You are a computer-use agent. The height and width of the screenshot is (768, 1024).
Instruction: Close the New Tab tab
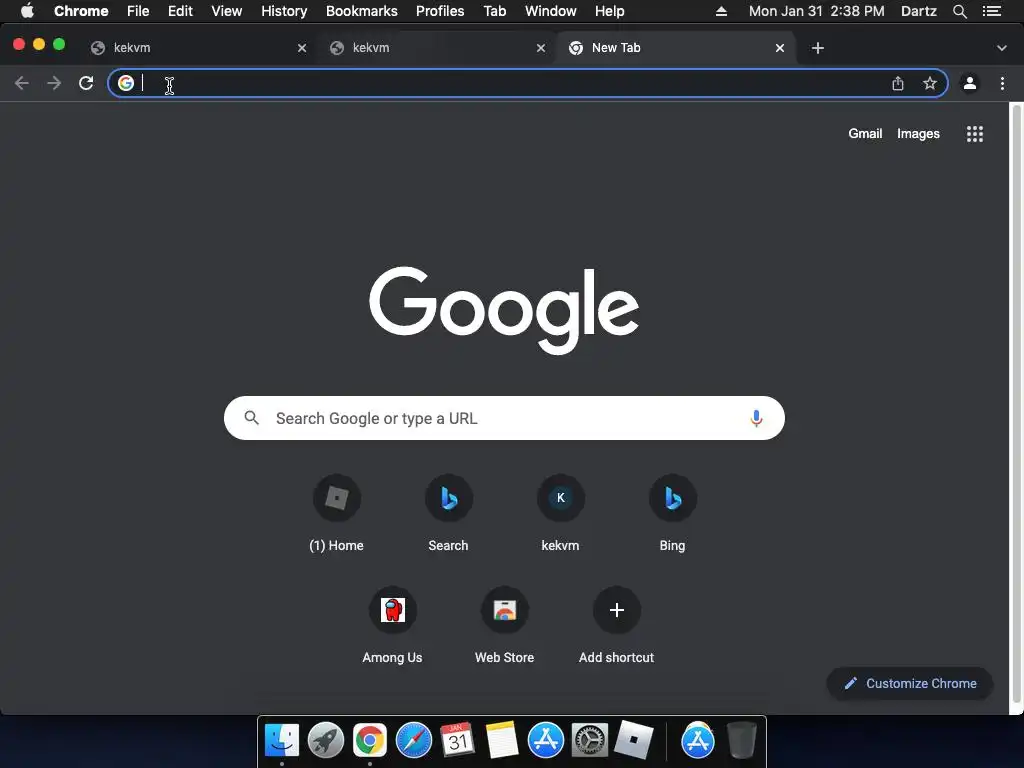tap(780, 48)
